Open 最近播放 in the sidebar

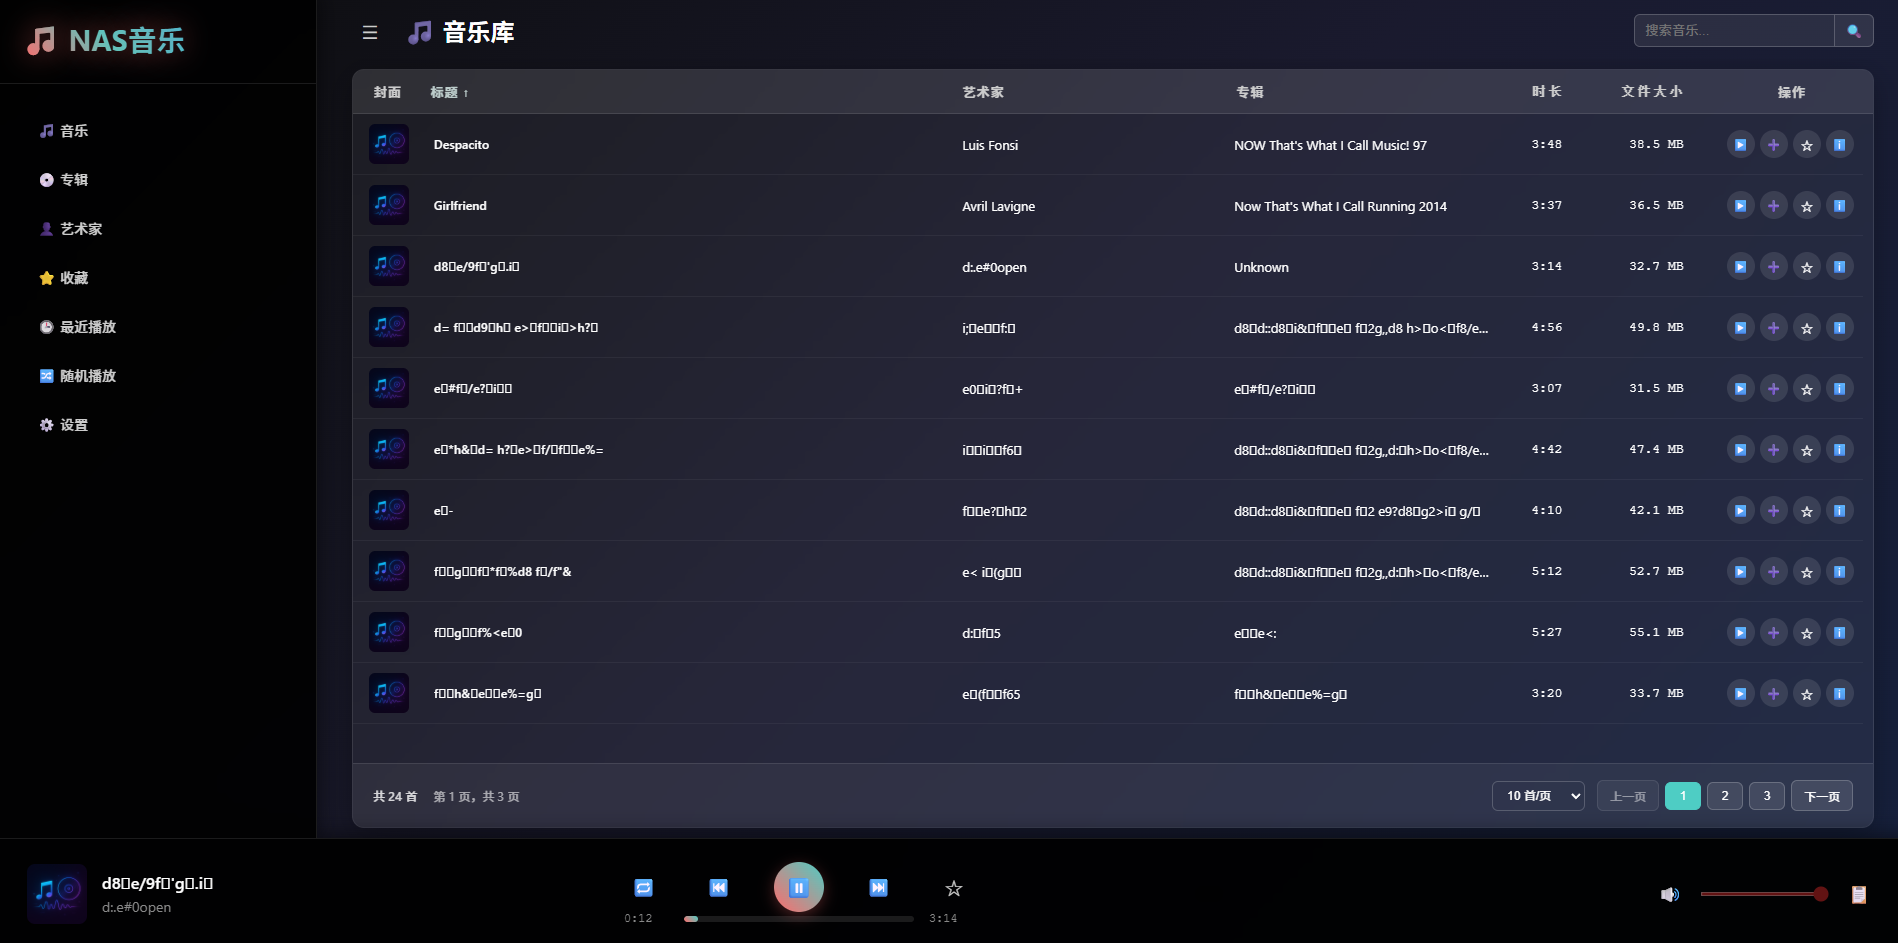click(78, 327)
